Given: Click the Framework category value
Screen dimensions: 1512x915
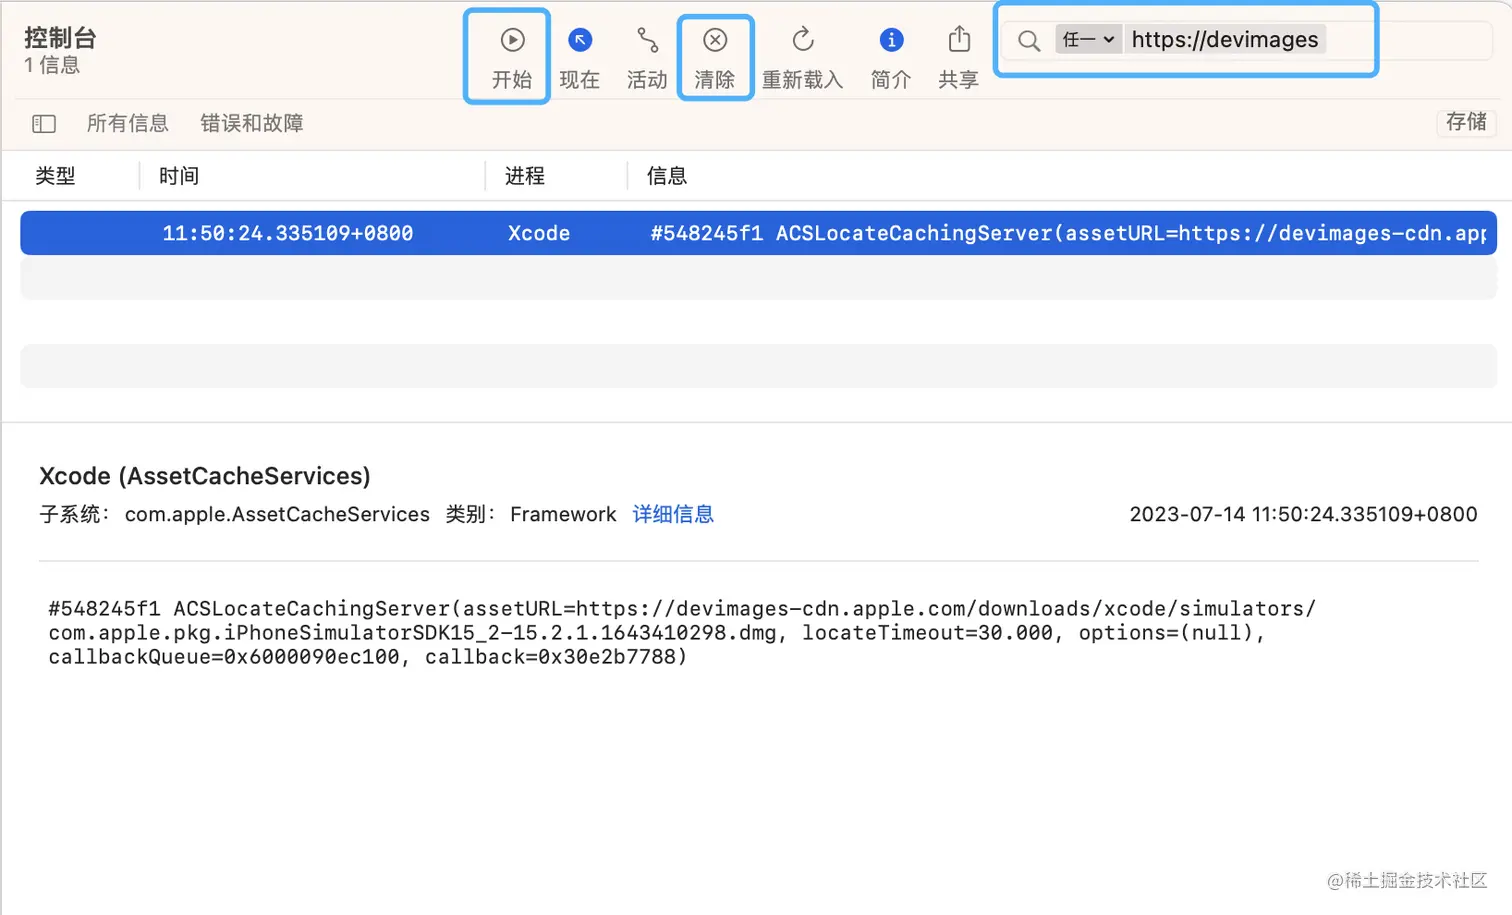Looking at the screenshot, I should click(563, 514).
